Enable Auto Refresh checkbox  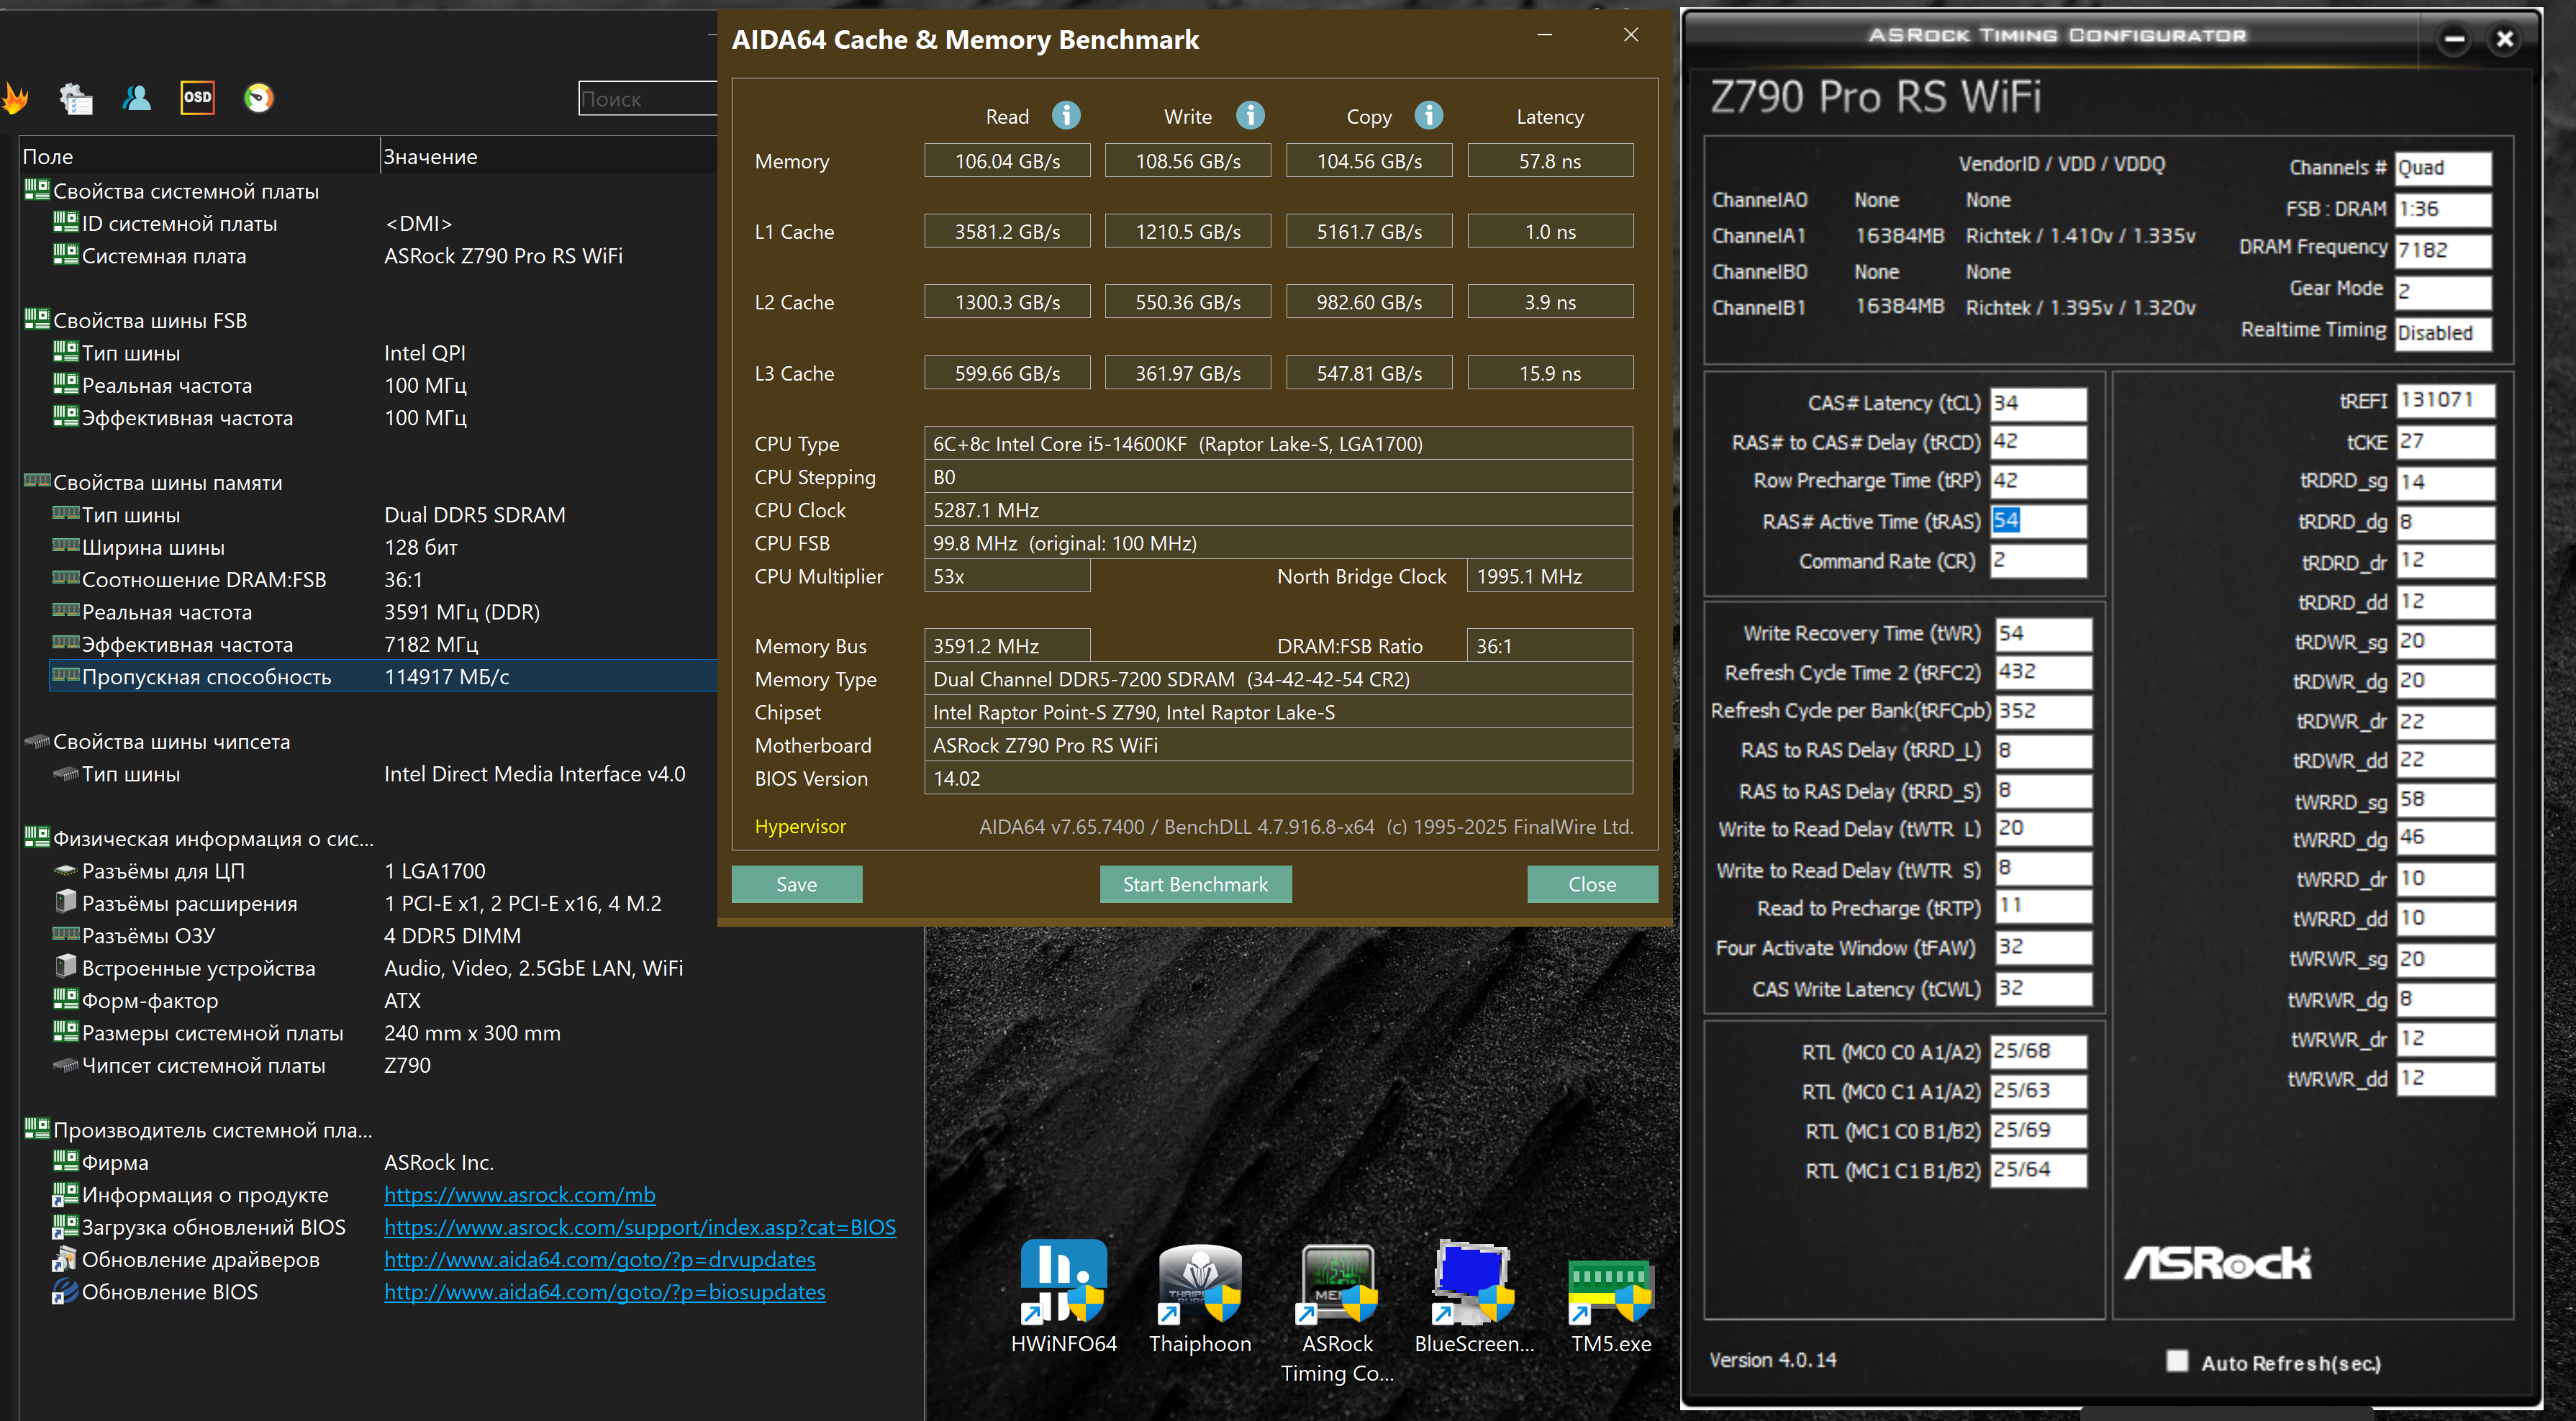2177,1361
